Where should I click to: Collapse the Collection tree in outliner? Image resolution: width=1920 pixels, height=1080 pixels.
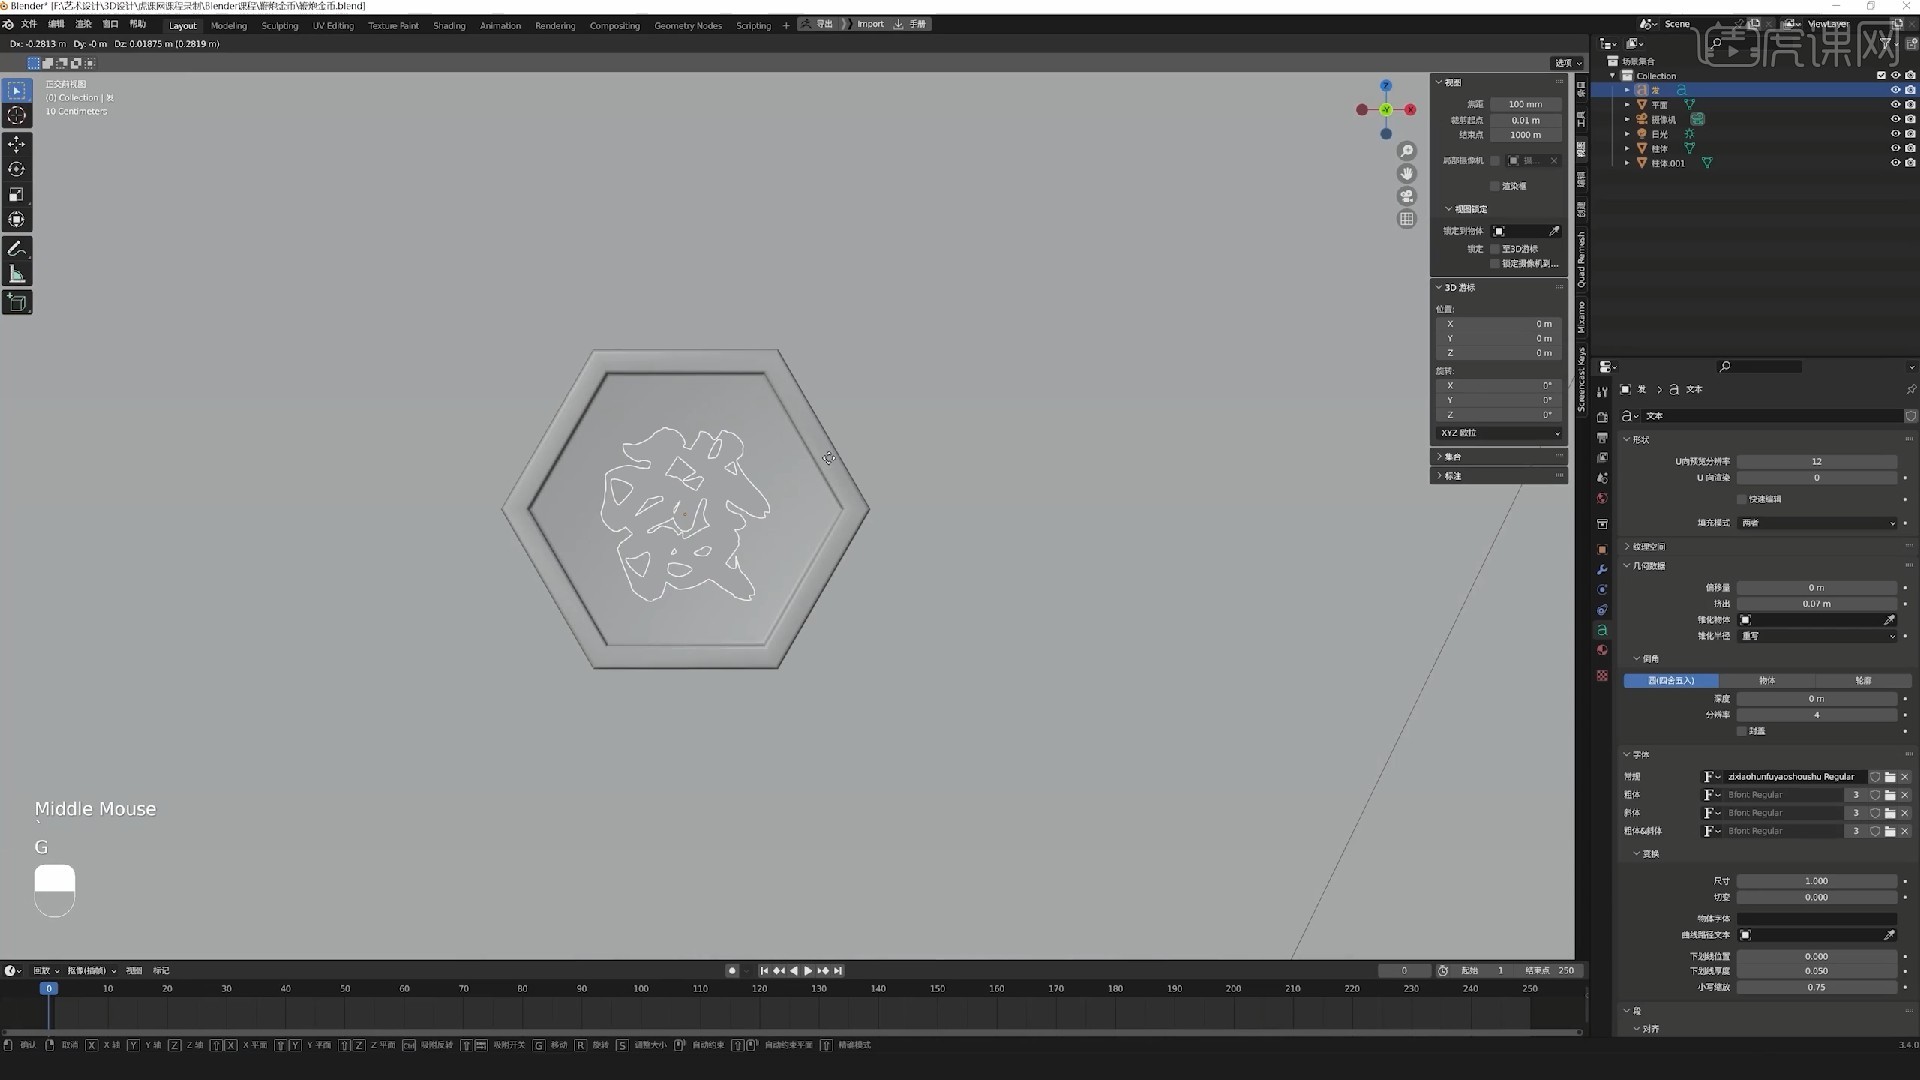pos(1612,76)
